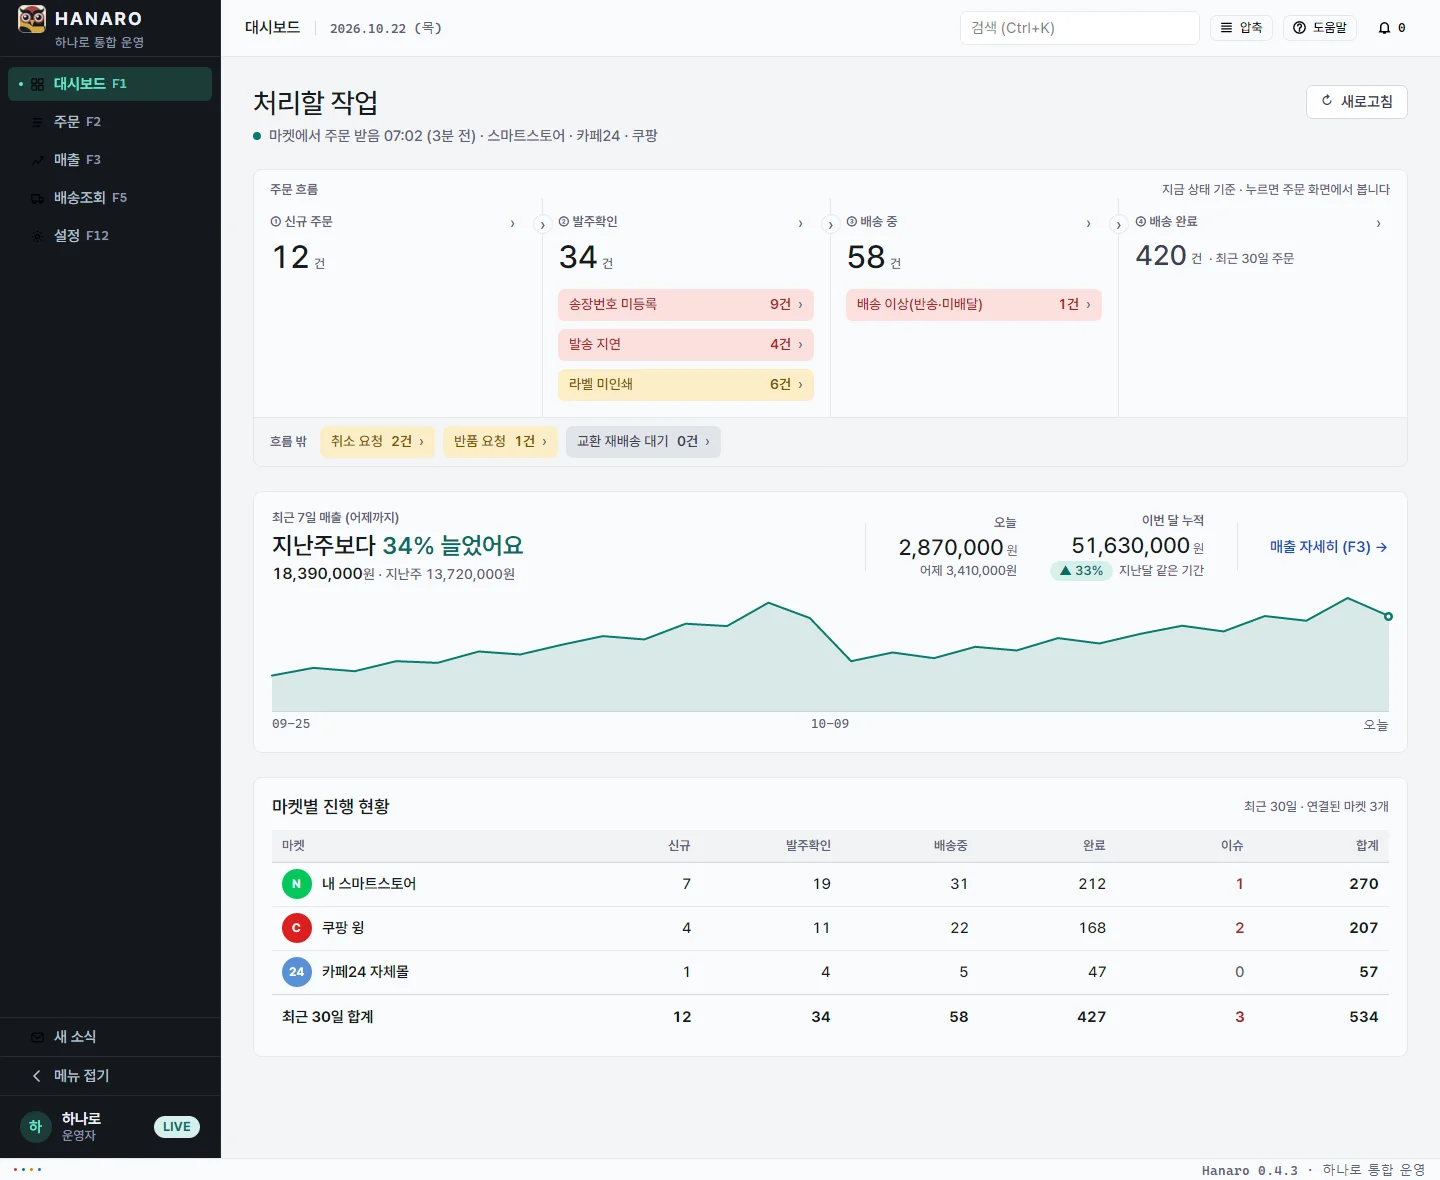
Task: Click the 하 user avatar
Action: [x=35, y=1127]
